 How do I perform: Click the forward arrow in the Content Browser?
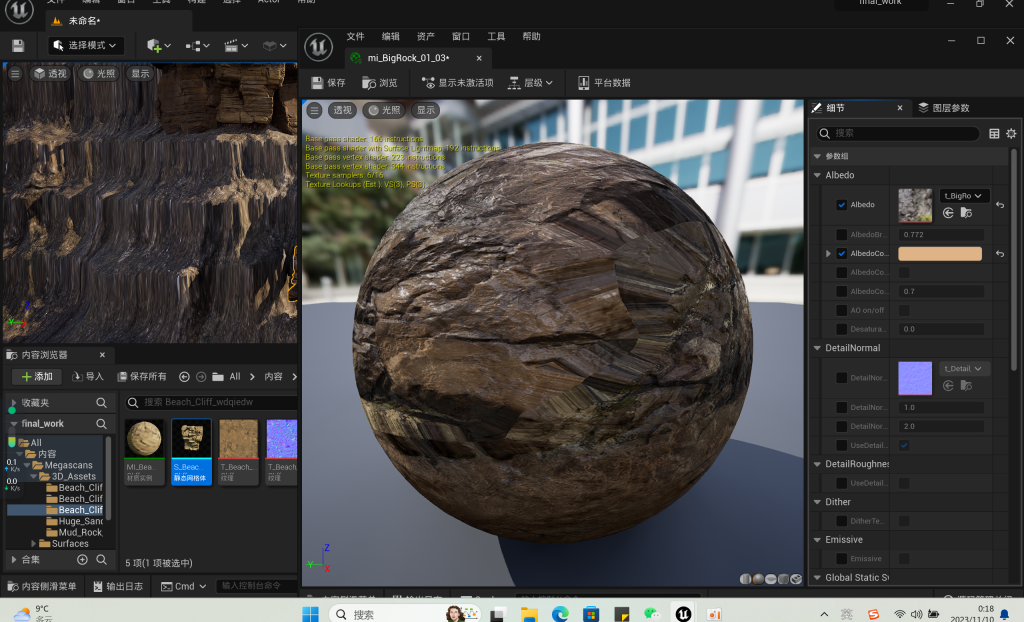tap(201, 377)
